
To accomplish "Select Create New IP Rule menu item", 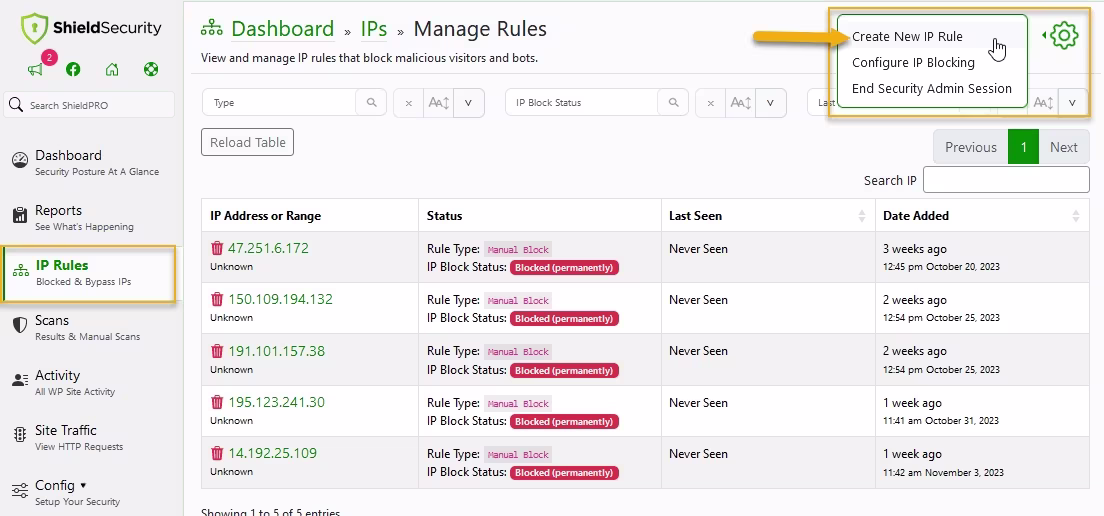I will point(907,37).
